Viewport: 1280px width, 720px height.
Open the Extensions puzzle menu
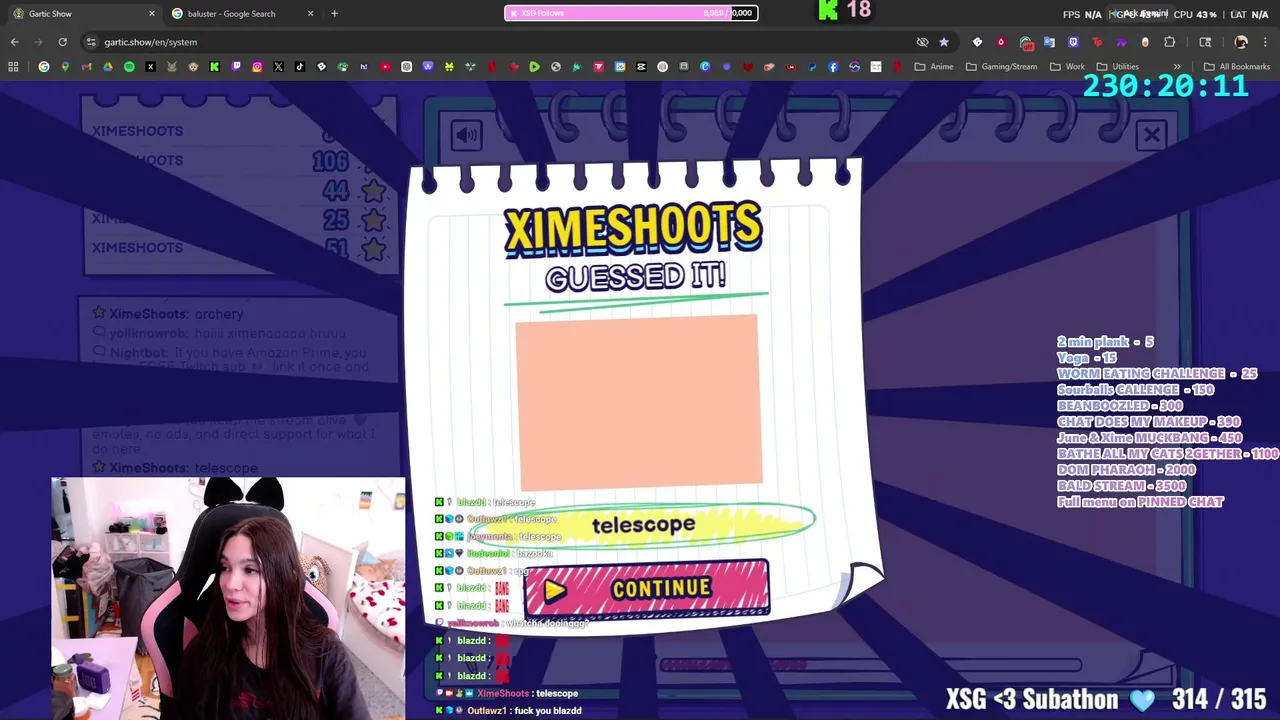(1169, 42)
